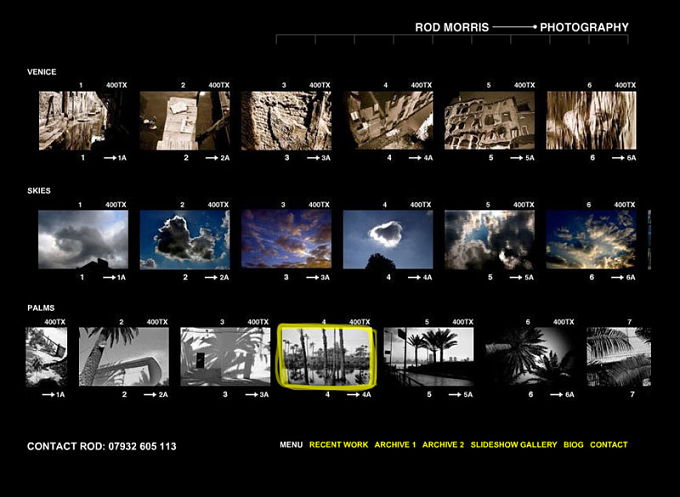This screenshot has width=680, height=497.
Task: Click the 4A arrow under Skies photo 4
Action: pyautogui.click(x=420, y=278)
